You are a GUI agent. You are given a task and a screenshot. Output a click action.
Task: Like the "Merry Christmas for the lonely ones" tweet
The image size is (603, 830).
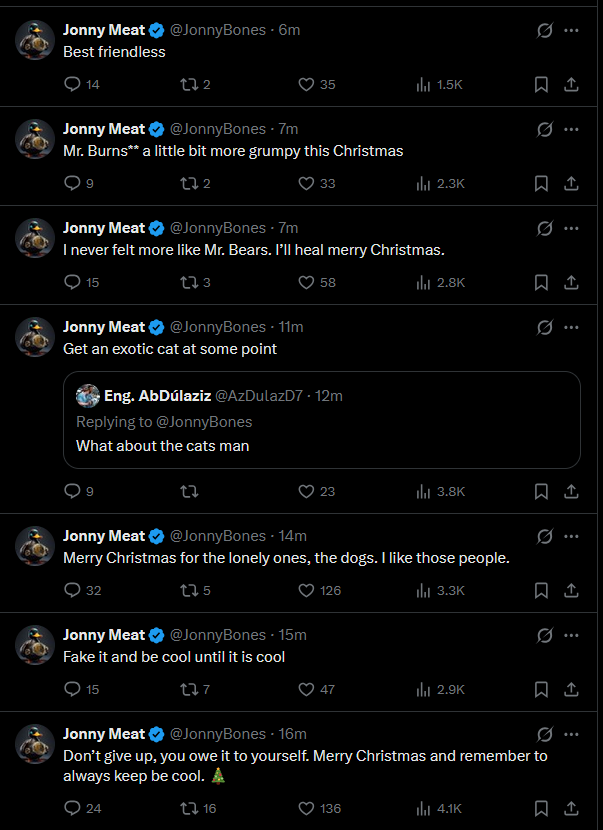(308, 590)
